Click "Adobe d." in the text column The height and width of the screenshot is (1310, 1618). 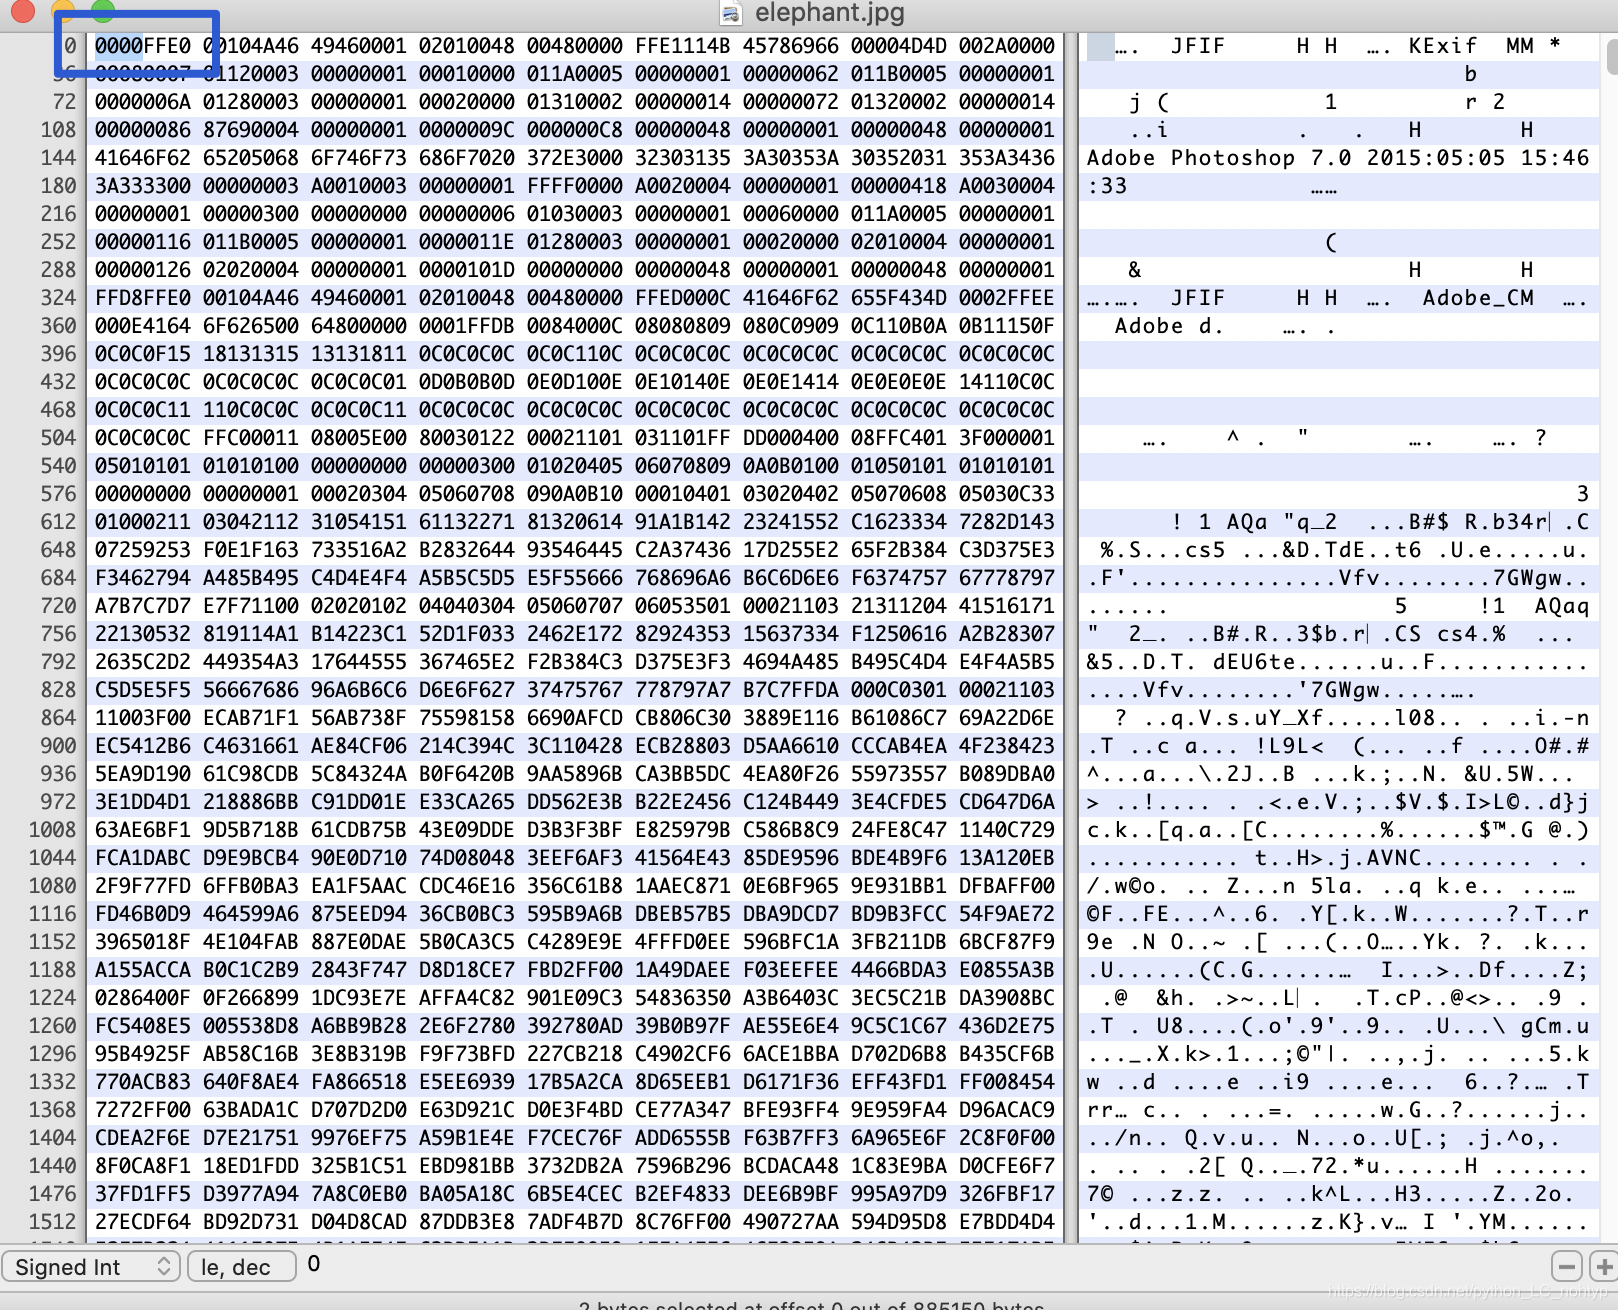[x=1169, y=326]
